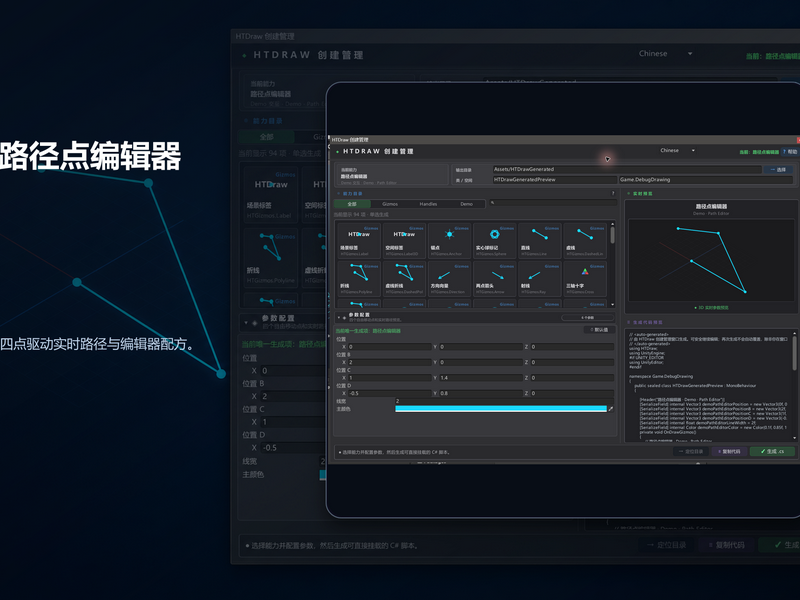Image resolution: width=800 pixels, height=600 pixels.
Task: Click the '路径点编辑器' slide heading on the left
Action: [90, 157]
